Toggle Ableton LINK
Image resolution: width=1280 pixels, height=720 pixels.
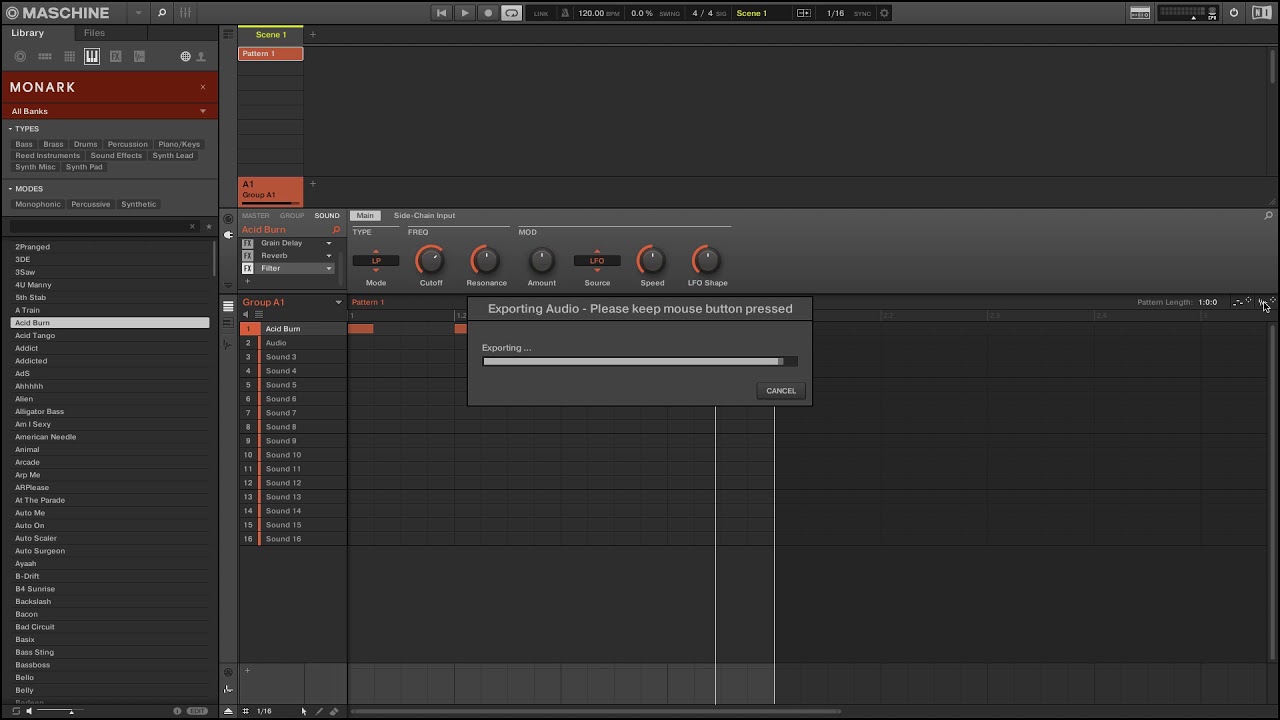click(541, 13)
